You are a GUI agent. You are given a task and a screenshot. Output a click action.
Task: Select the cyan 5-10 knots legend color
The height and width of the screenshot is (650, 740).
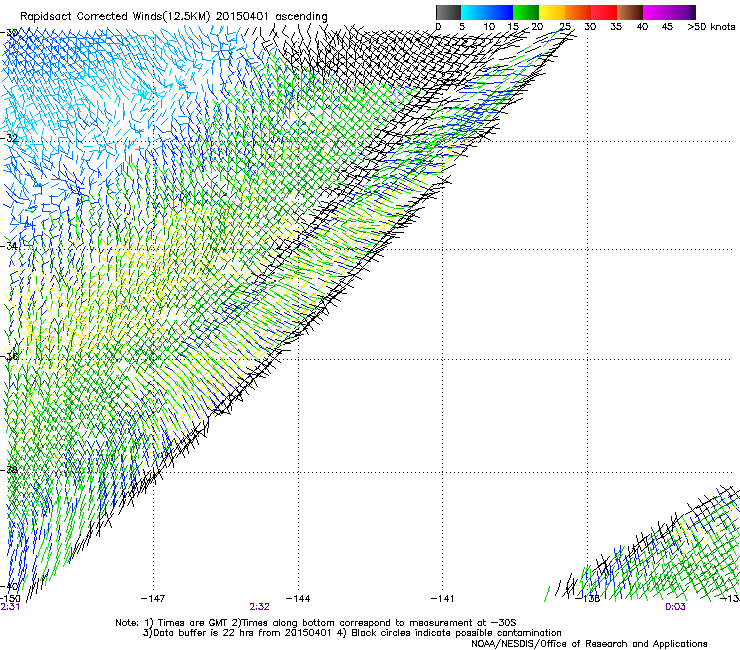coord(474,12)
